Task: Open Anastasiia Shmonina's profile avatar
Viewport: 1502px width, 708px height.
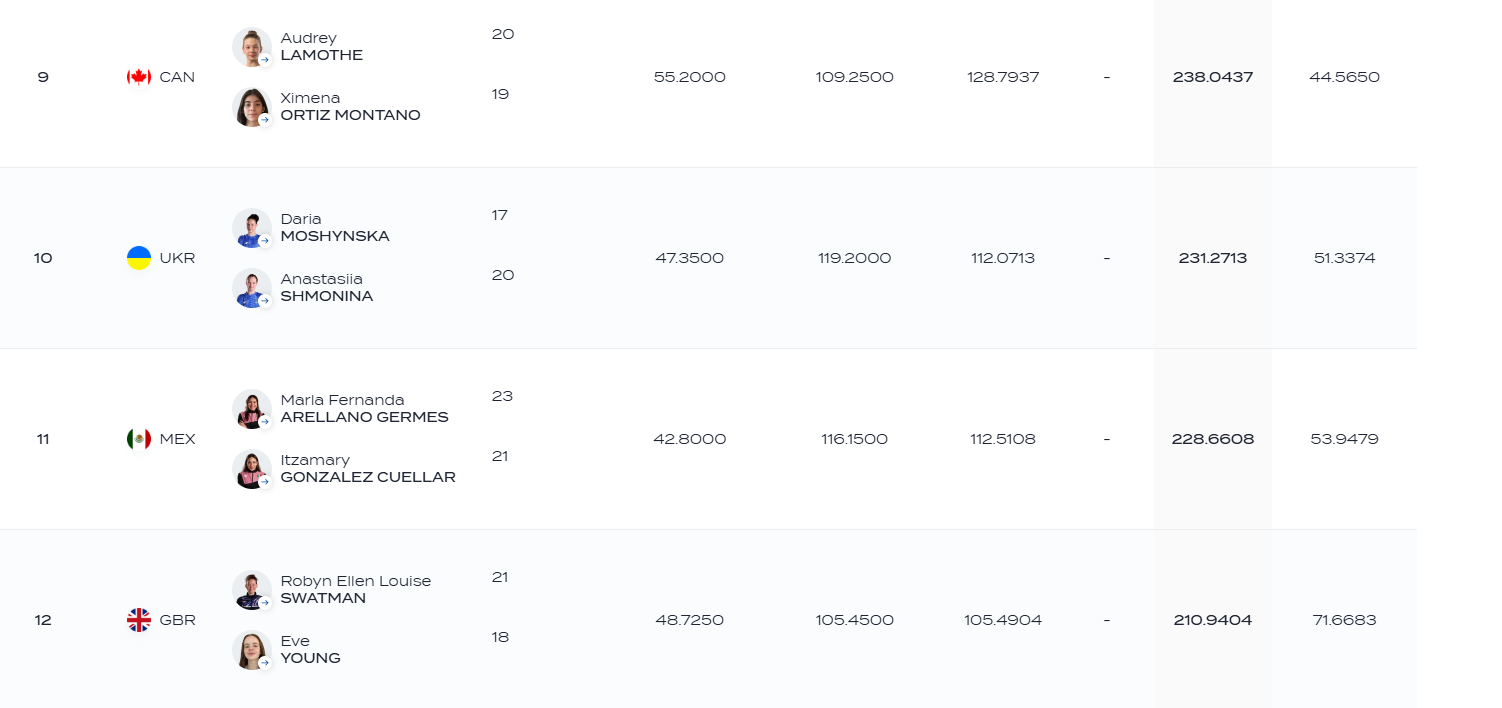Action: (252, 288)
